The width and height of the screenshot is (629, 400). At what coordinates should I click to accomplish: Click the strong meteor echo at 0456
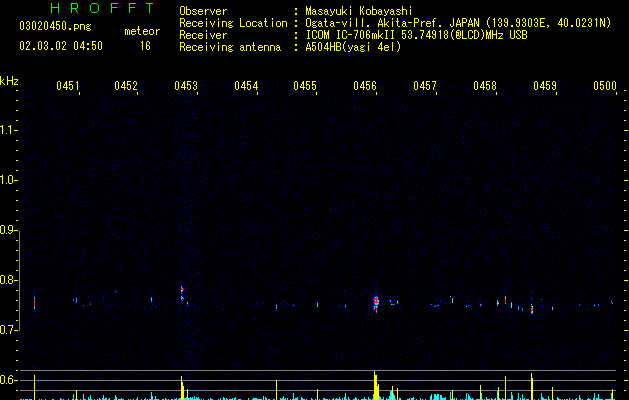[376, 303]
